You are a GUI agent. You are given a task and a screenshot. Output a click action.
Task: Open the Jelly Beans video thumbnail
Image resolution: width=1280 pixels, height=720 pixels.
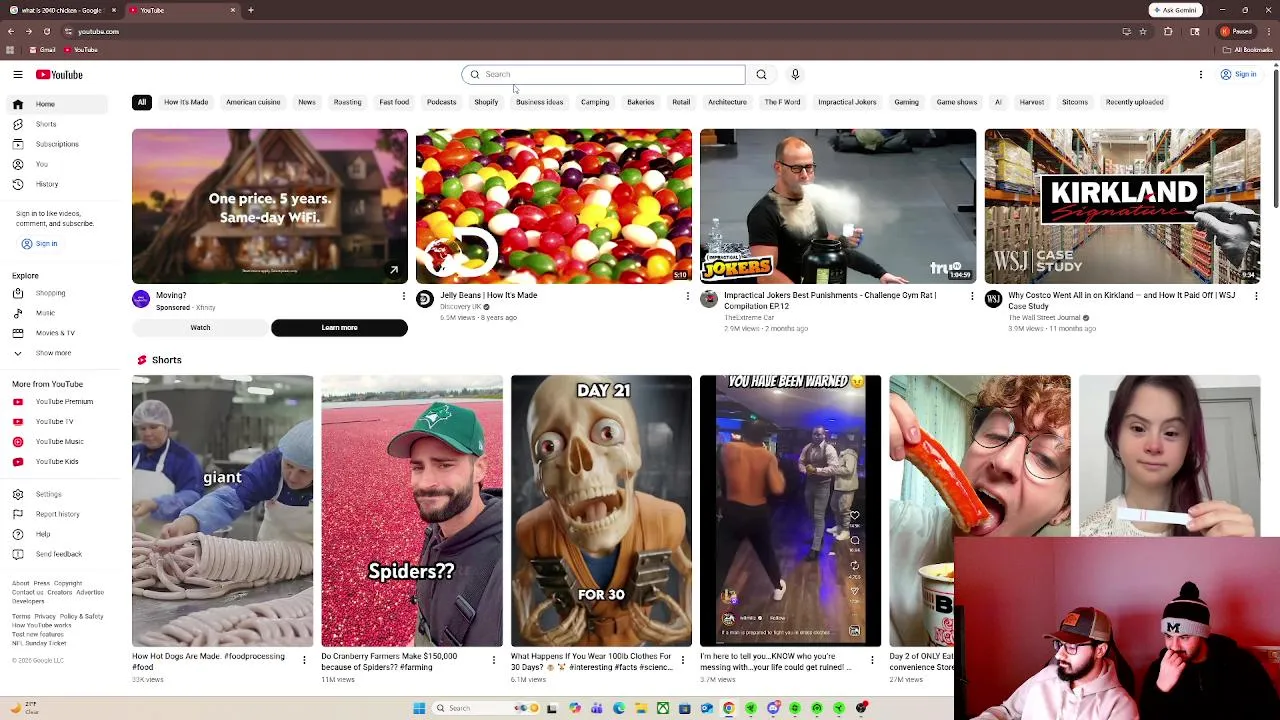(x=553, y=206)
